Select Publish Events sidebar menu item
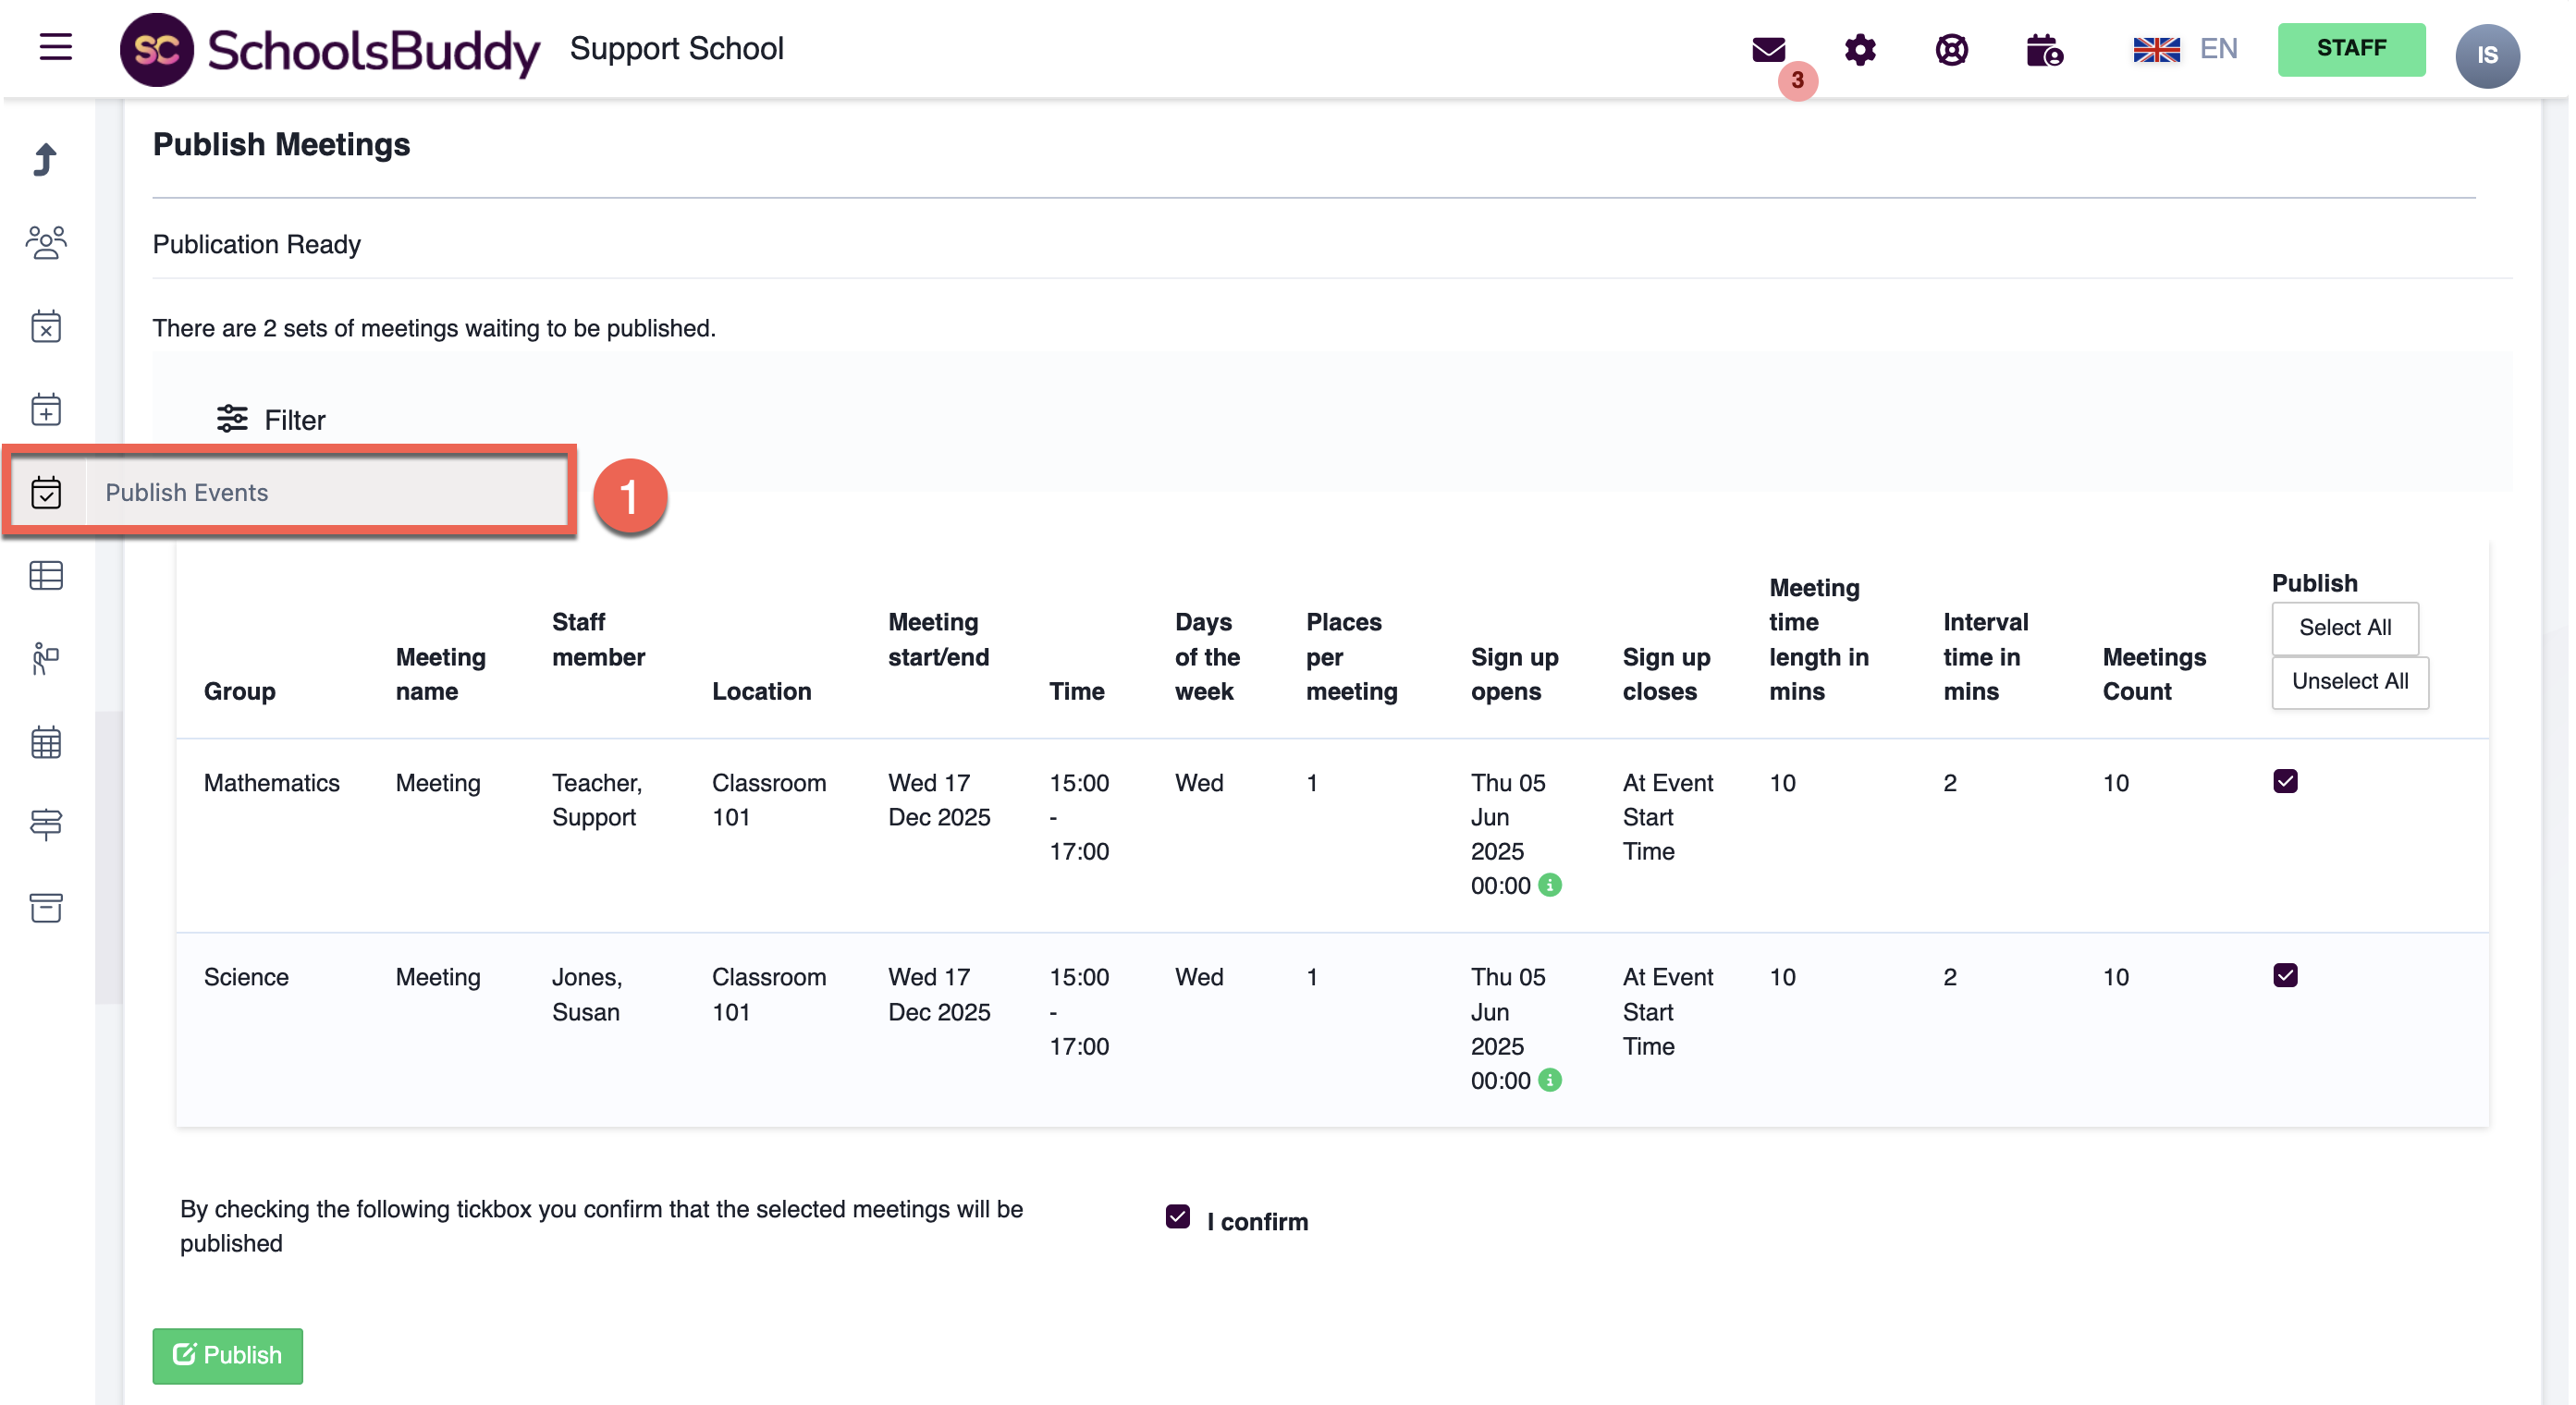2576x1405 pixels. (186, 492)
